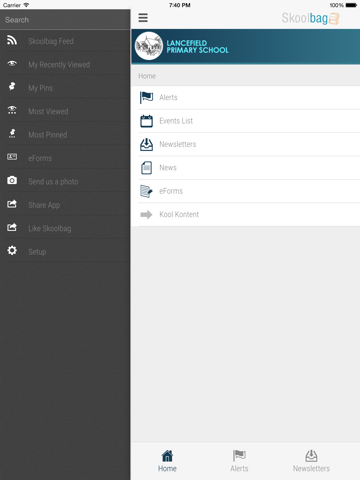
Task: Click the Skoolbag logo in header
Action: pyautogui.click(x=310, y=18)
